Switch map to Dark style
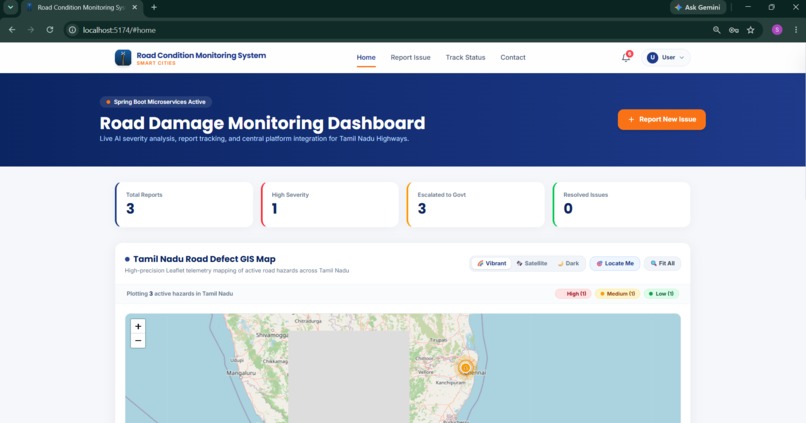Screen dimensions: 806x423 (569, 263)
